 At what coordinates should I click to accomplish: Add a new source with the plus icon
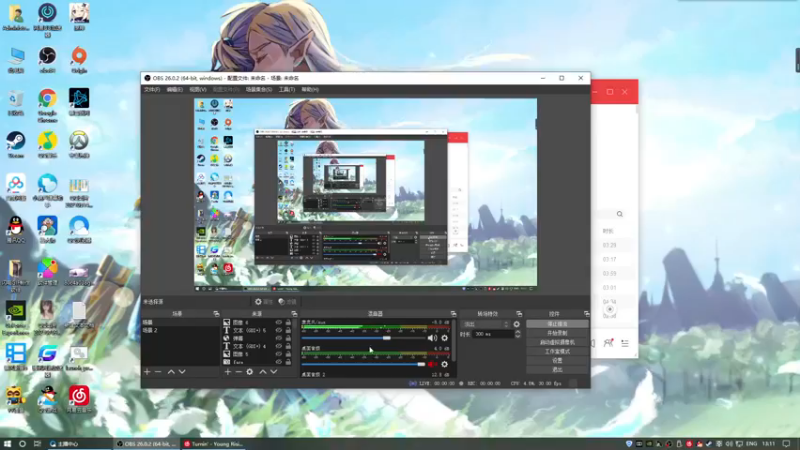coord(228,372)
